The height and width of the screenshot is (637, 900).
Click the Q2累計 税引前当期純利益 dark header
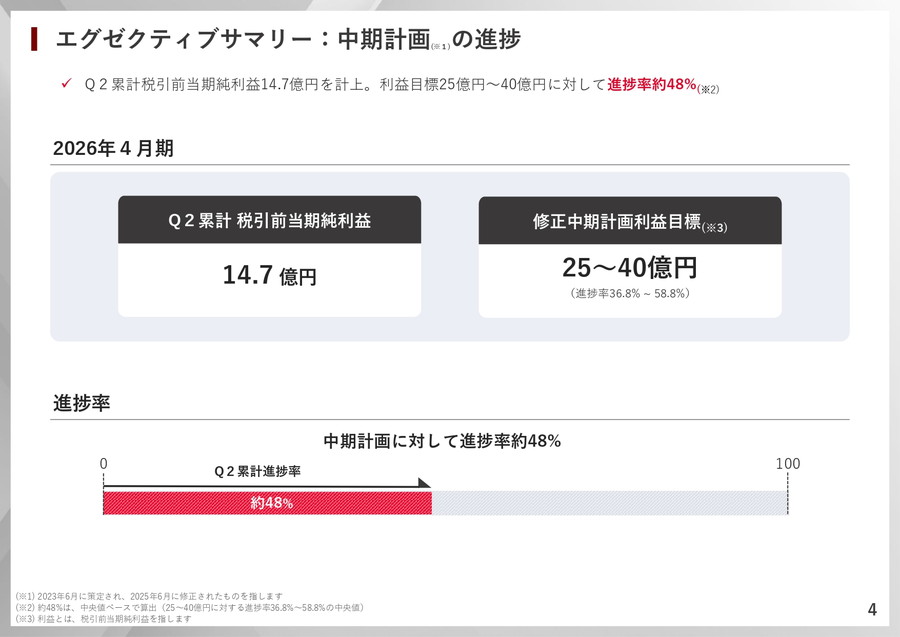(269, 220)
